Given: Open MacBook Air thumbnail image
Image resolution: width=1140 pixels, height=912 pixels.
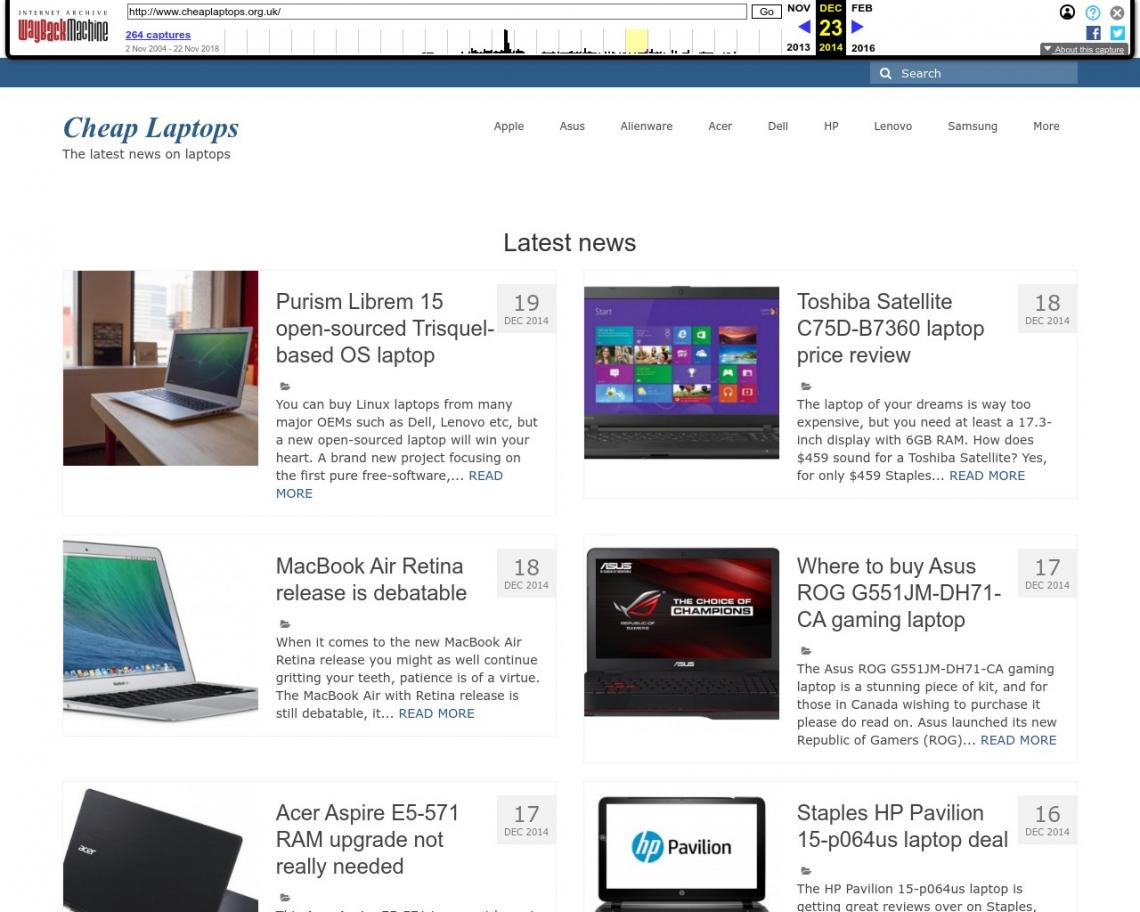Looking at the screenshot, I should [x=161, y=631].
